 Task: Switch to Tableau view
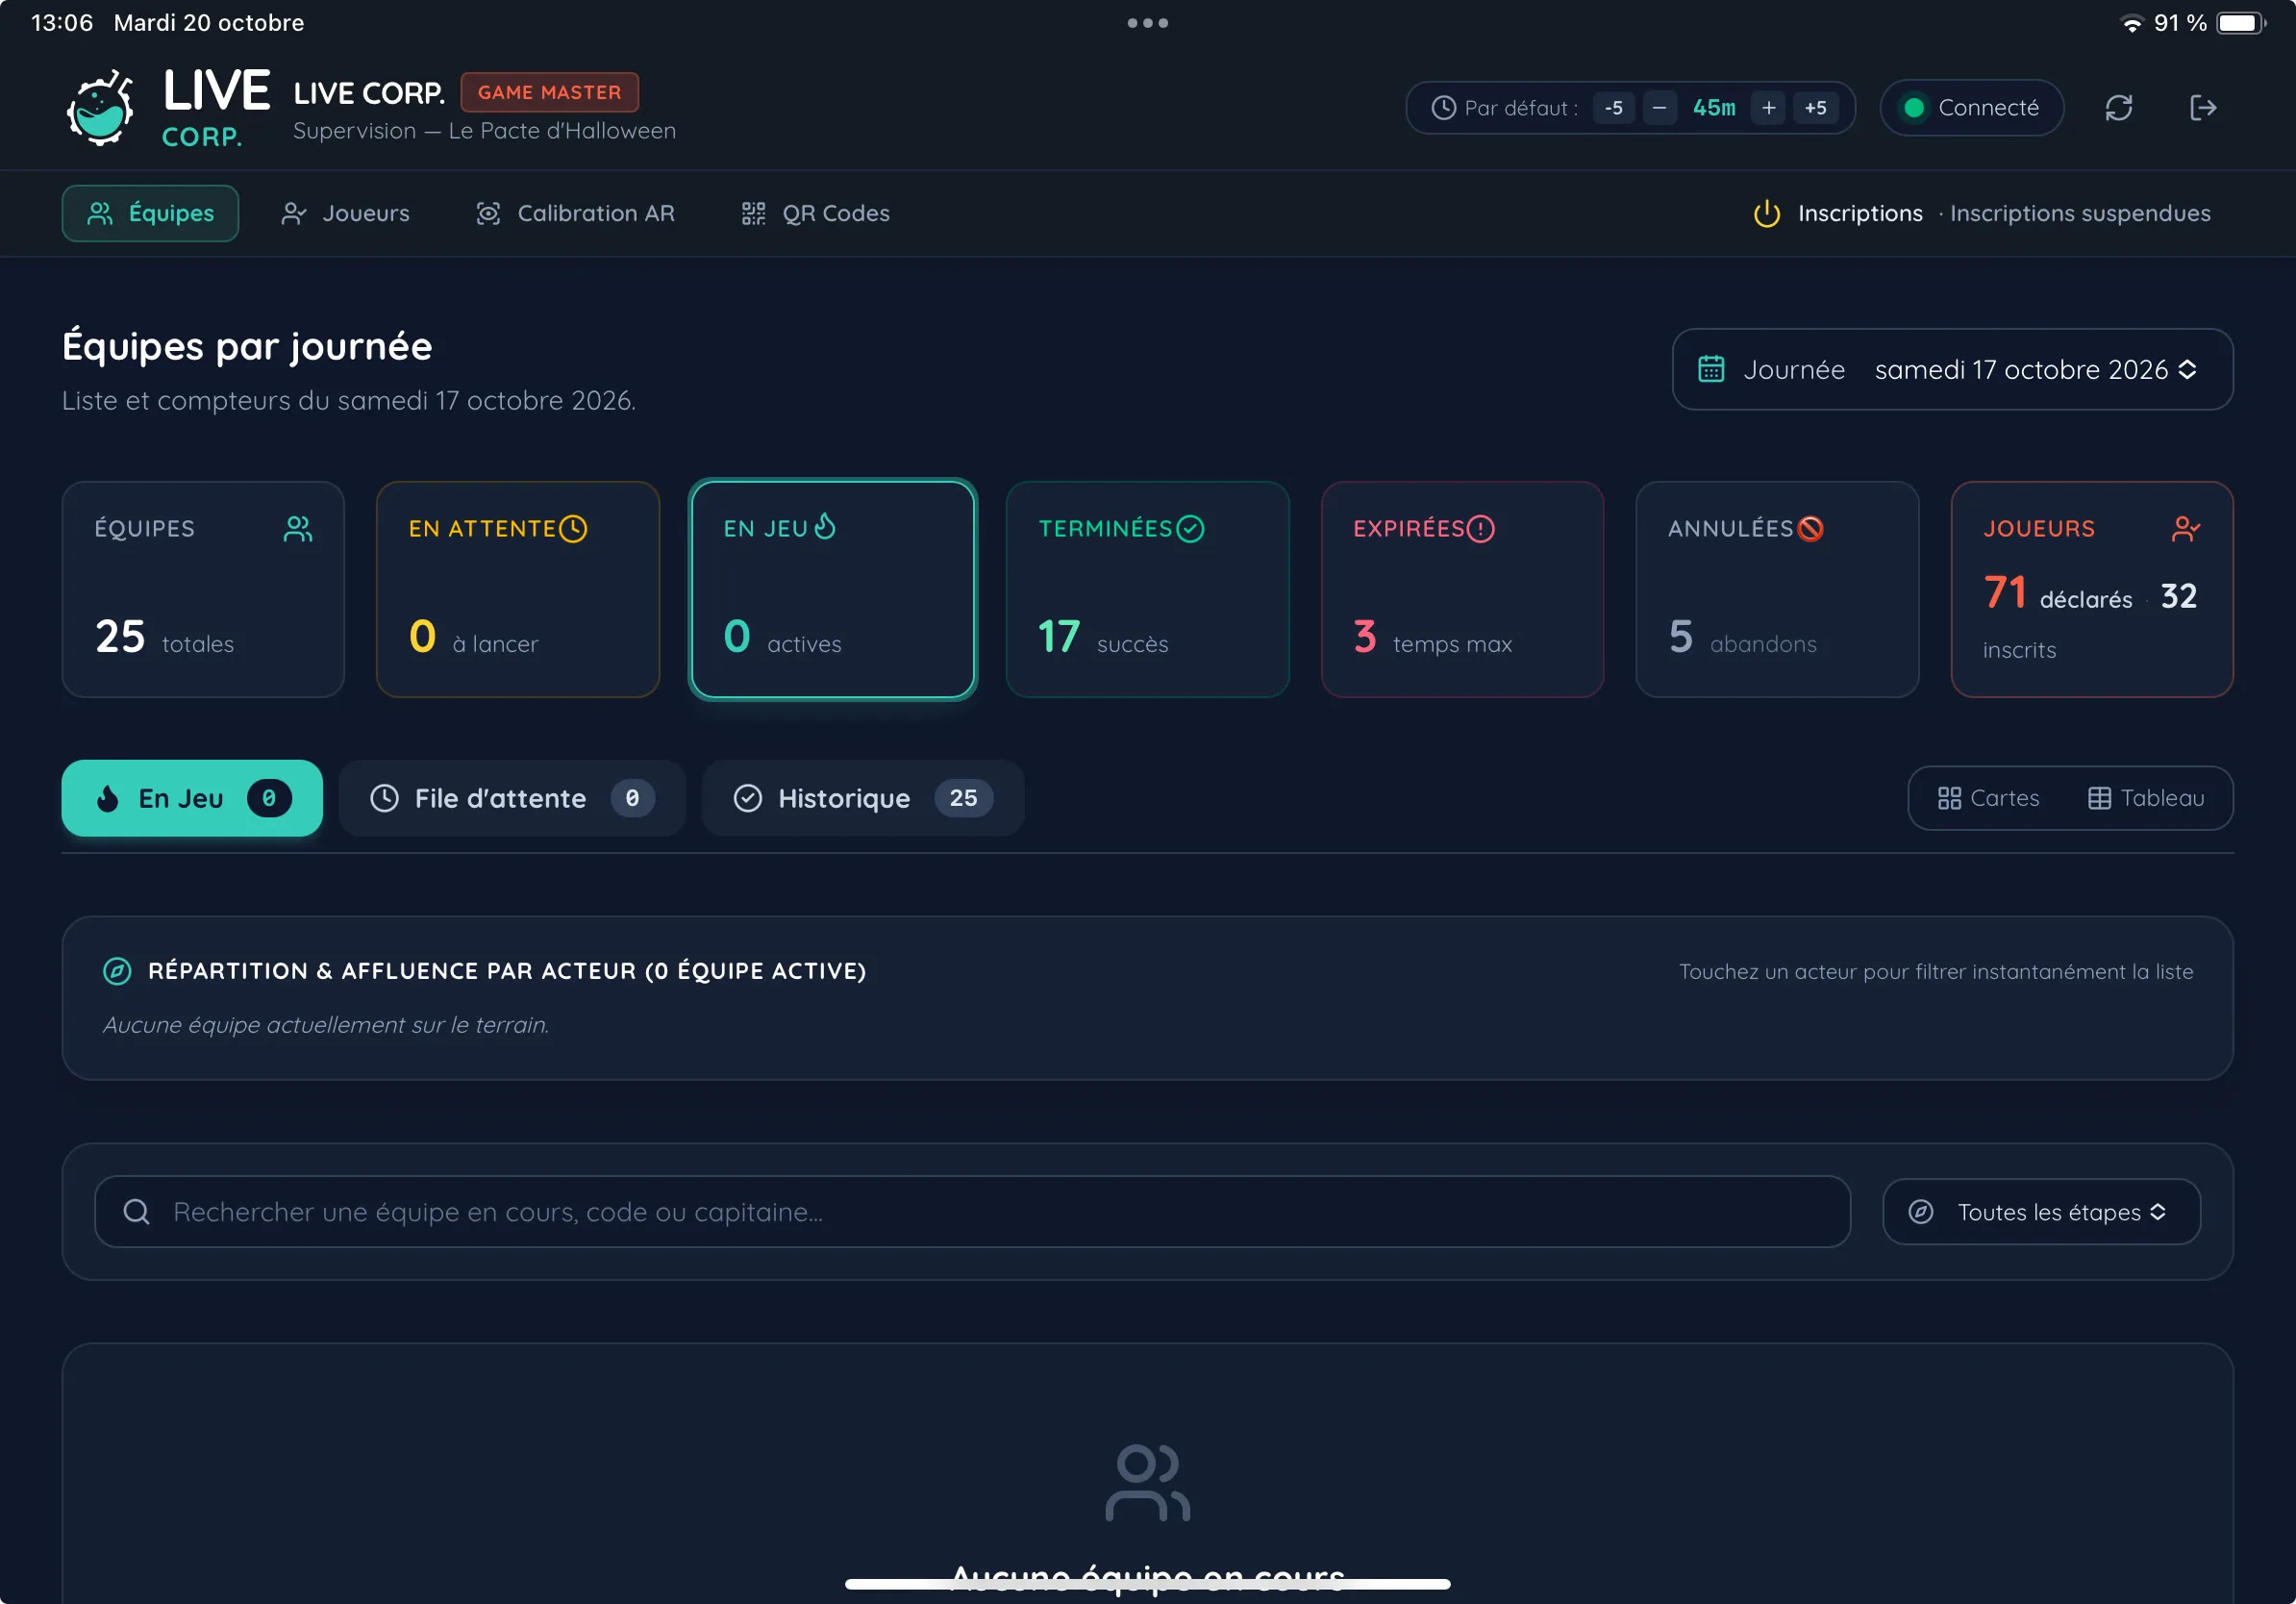[x=2146, y=798]
